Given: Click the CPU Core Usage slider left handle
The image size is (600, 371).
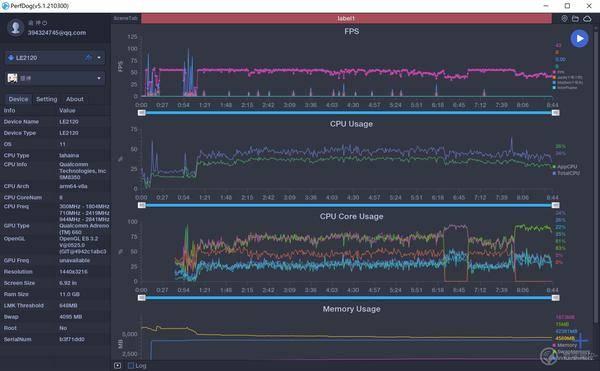Looking at the screenshot, I should (142, 298).
